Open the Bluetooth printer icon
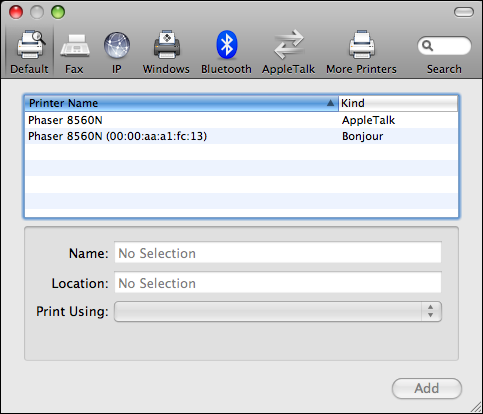This screenshot has width=483, height=414. [227, 45]
